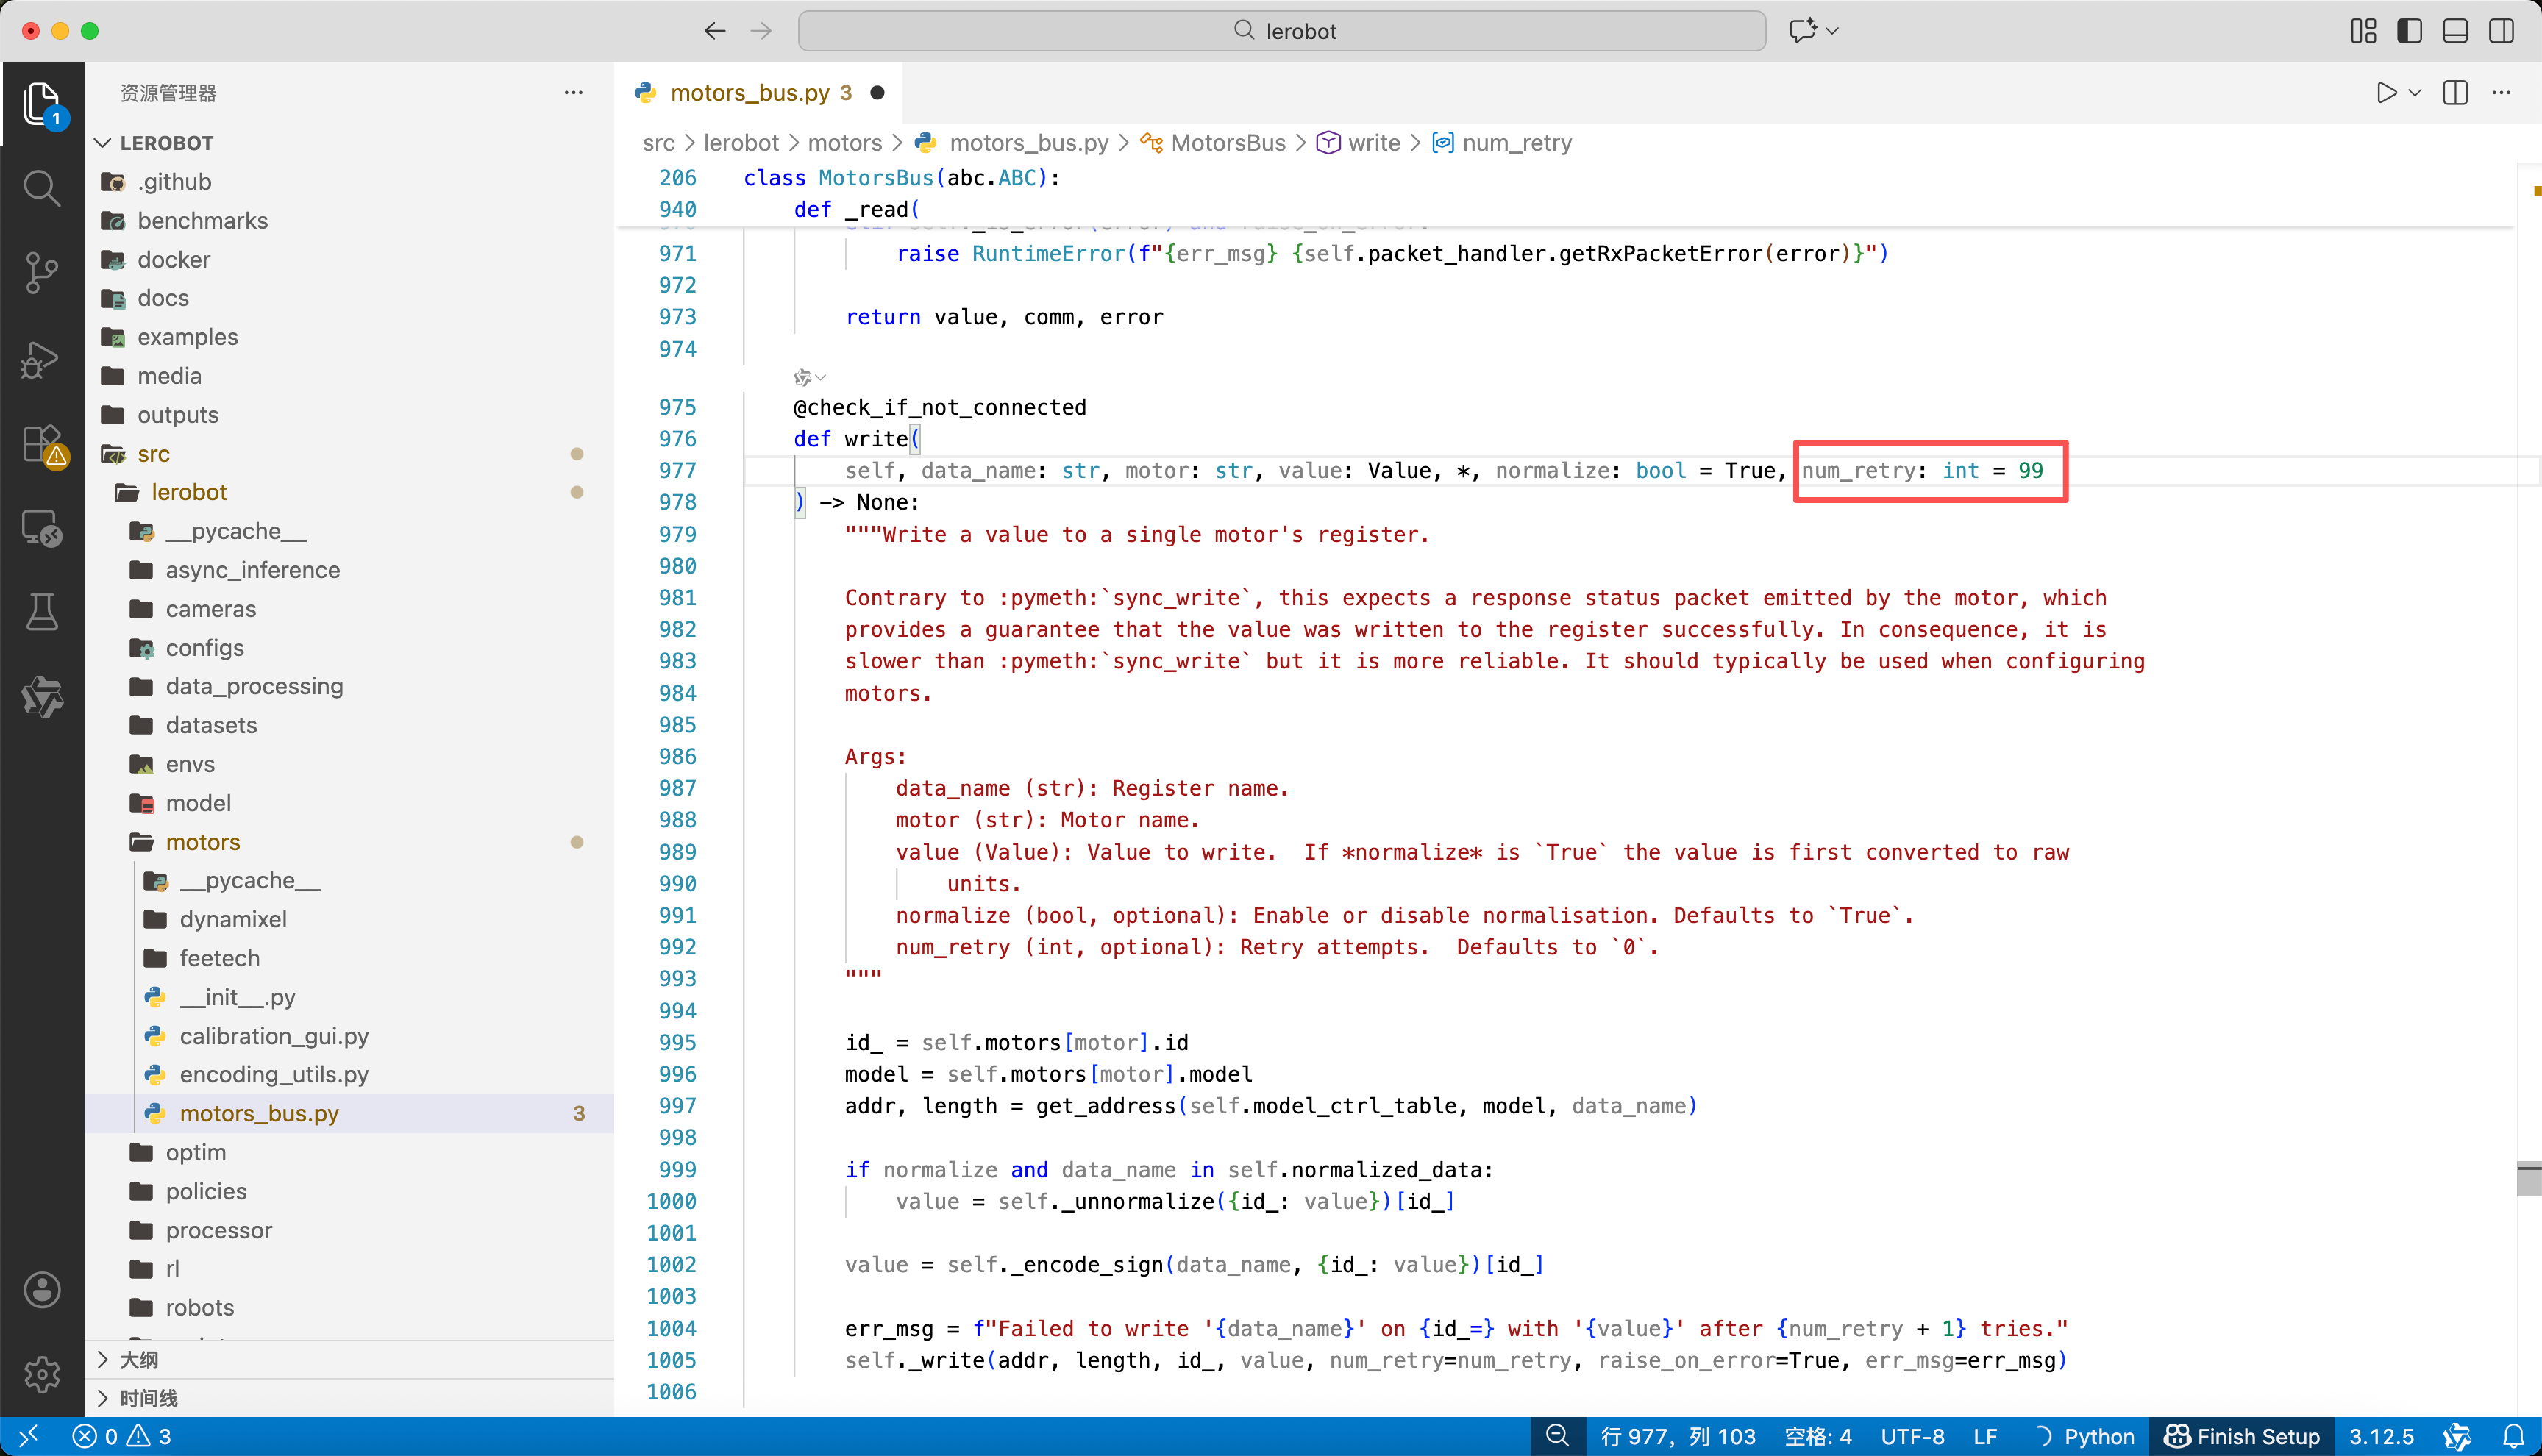Open Copilot dropdown chevron in title bar
This screenshot has height=1456, width=2542.
tap(1832, 31)
